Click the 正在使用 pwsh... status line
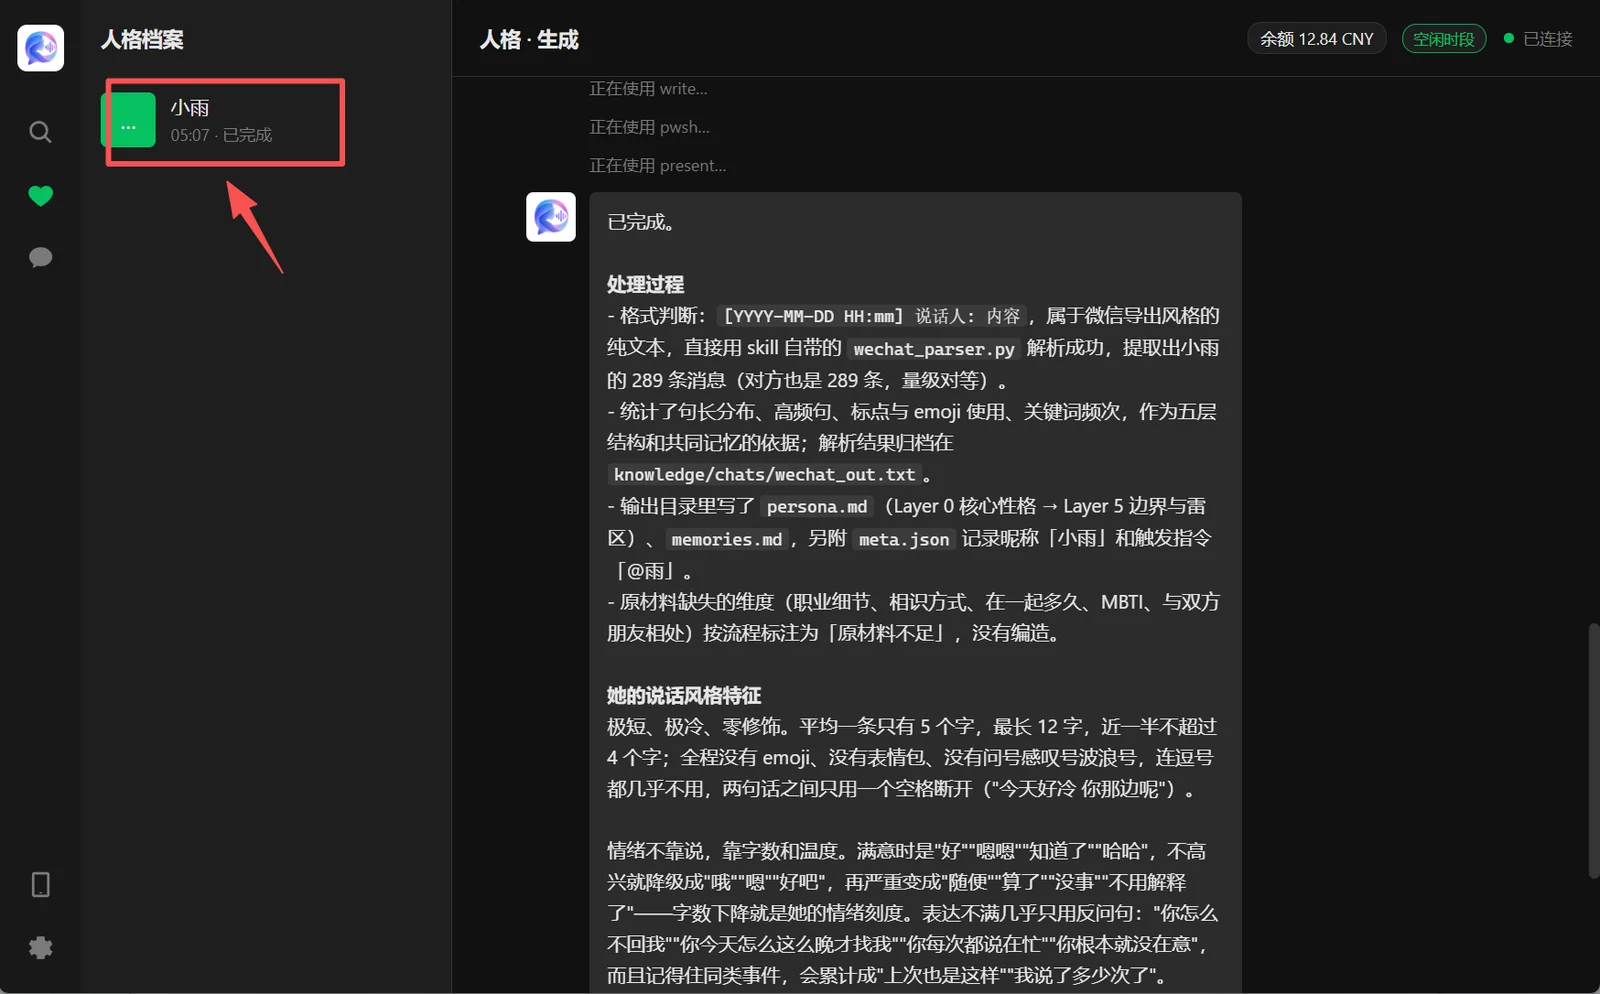 (649, 127)
